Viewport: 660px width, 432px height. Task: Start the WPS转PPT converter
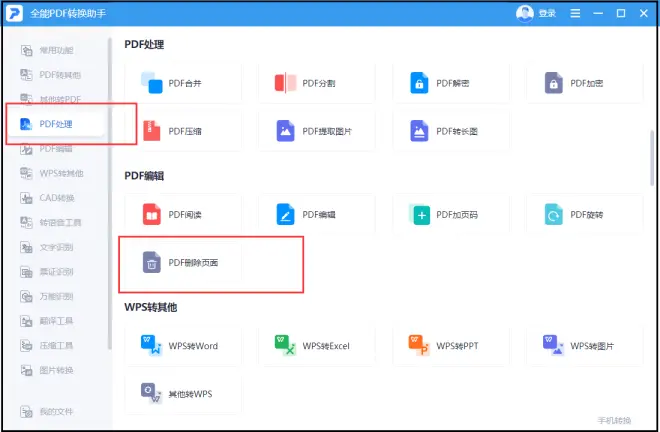(x=451, y=346)
